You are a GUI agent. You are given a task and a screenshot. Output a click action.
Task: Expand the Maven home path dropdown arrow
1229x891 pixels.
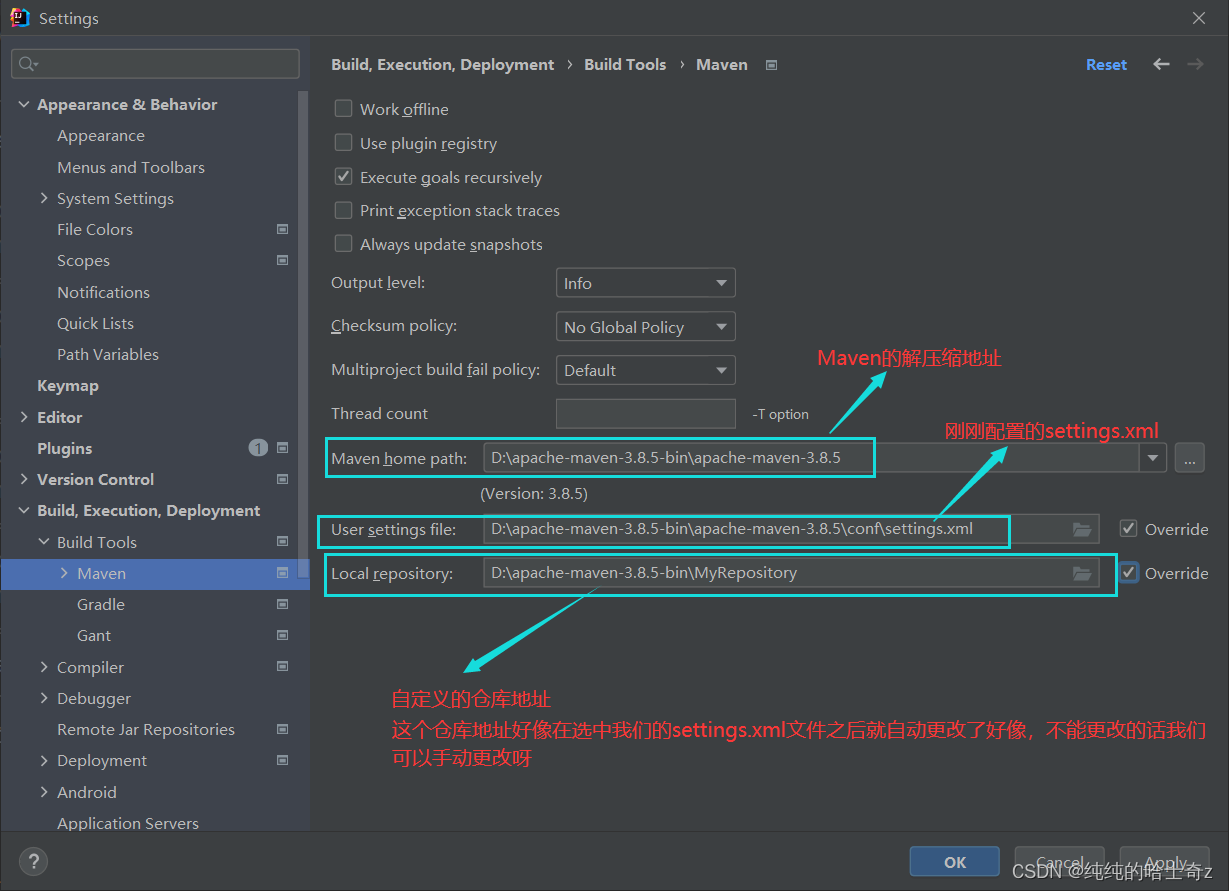(x=1154, y=458)
